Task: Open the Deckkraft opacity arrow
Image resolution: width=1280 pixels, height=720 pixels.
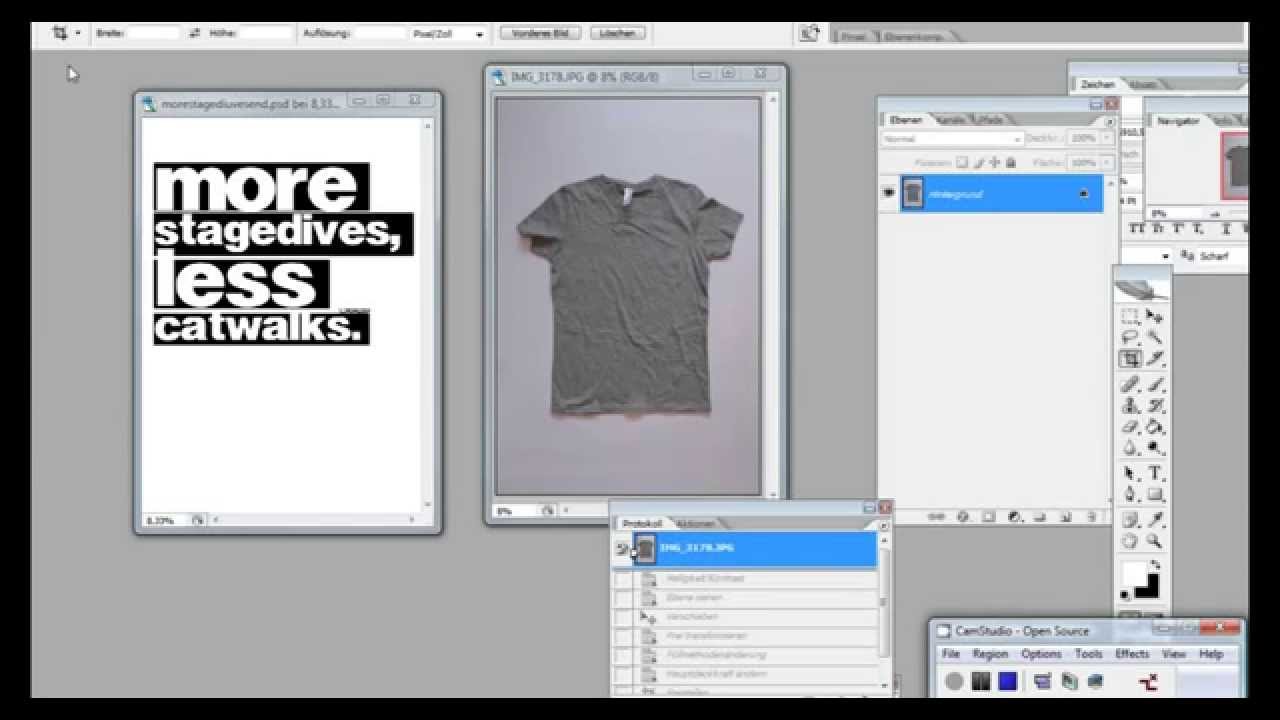Action: click(x=1107, y=139)
